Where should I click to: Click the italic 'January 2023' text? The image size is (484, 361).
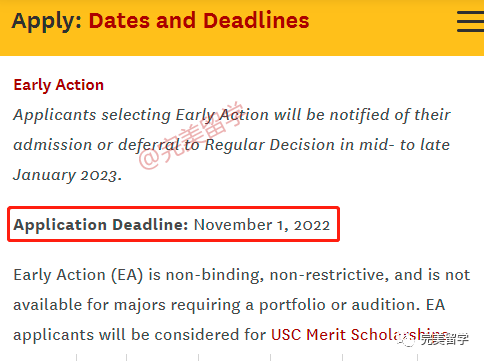tap(65, 175)
